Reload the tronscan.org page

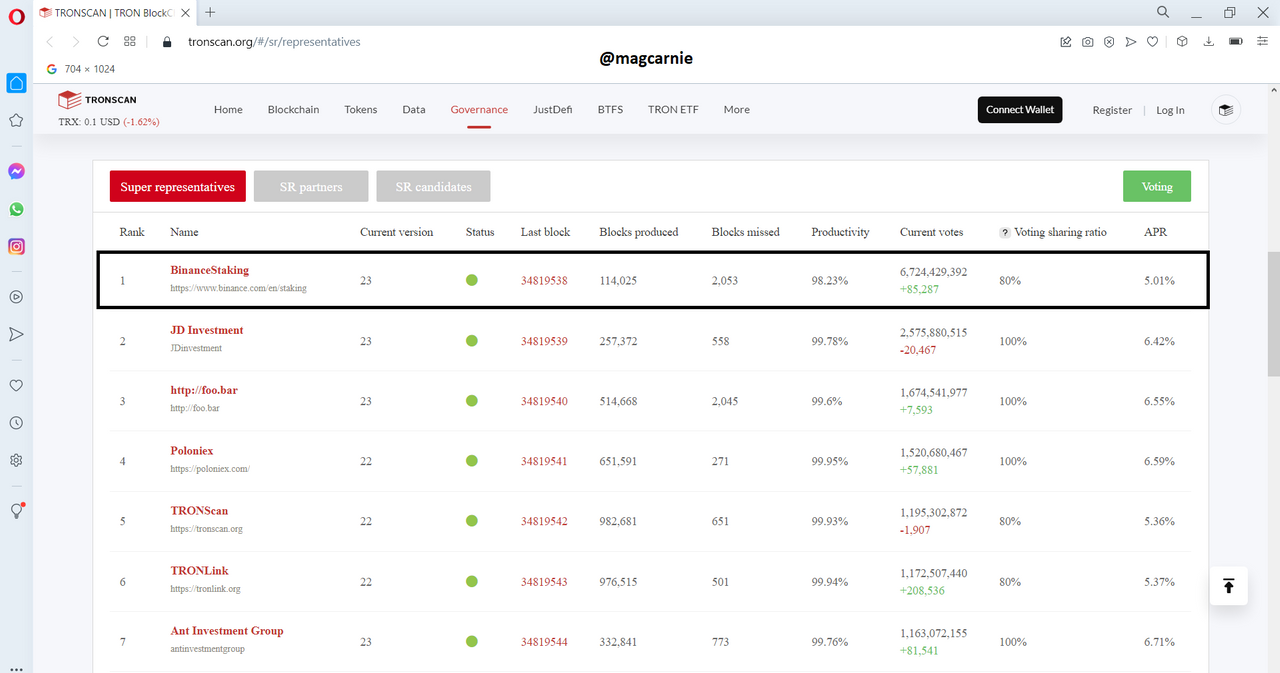coord(103,42)
